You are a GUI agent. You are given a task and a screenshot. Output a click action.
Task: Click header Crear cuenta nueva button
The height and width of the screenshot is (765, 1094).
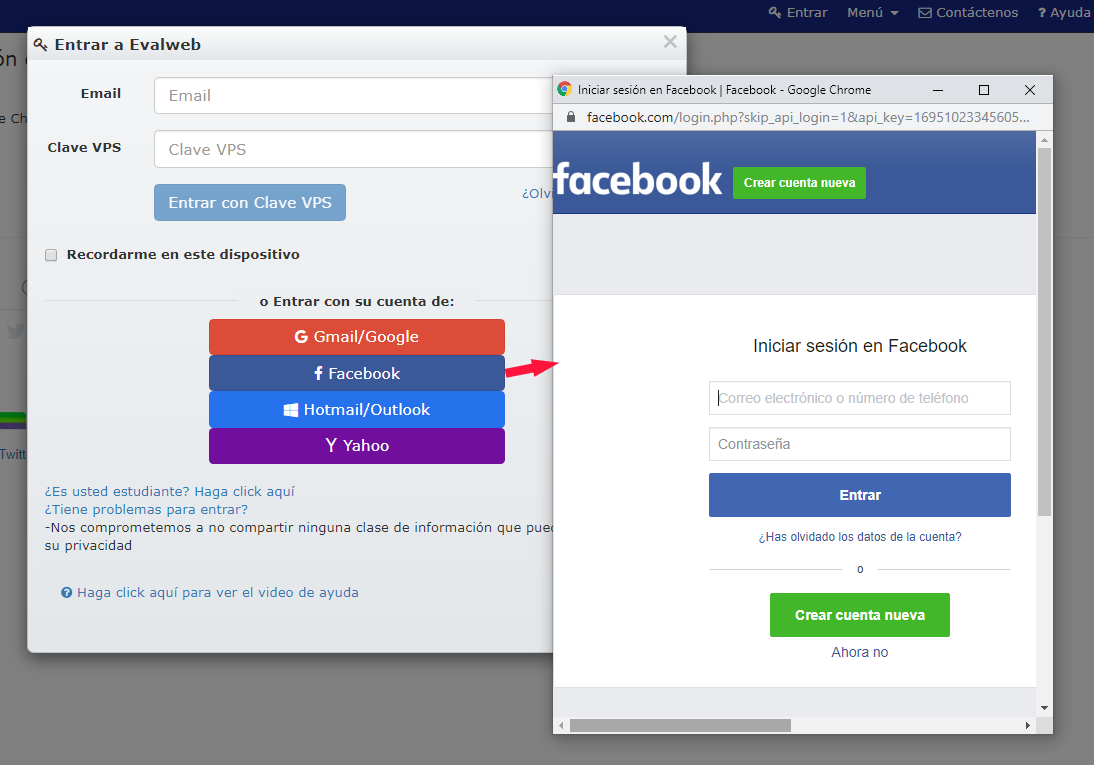coord(799,183)
